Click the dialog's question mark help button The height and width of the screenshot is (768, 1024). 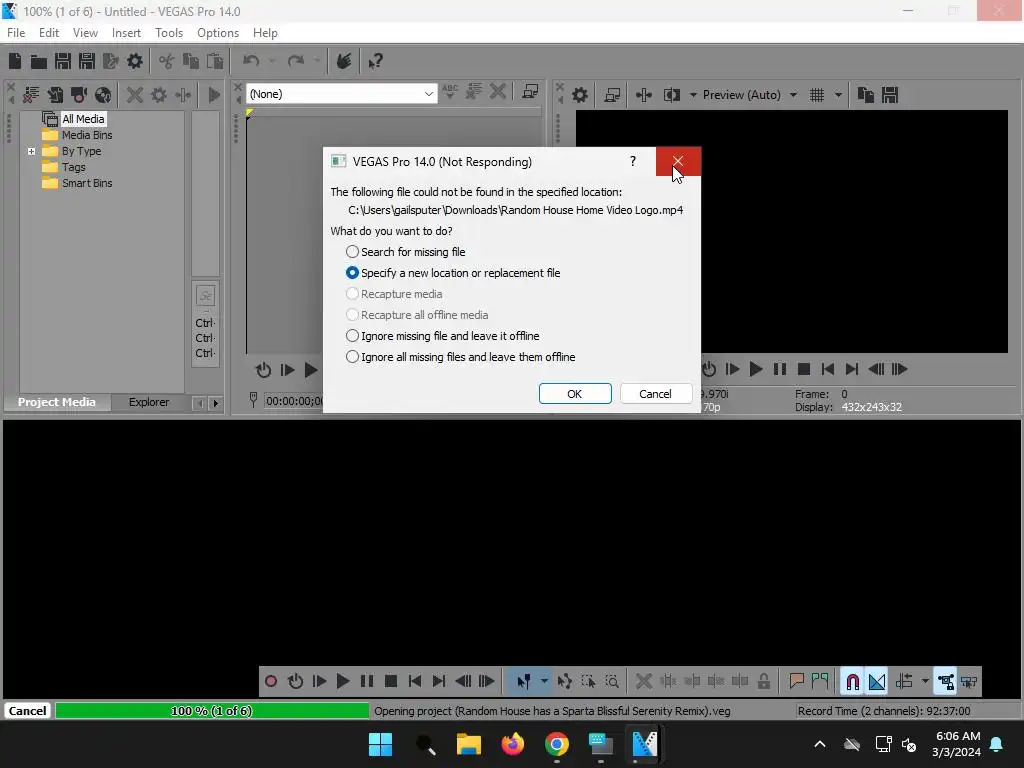pos(633,162)
